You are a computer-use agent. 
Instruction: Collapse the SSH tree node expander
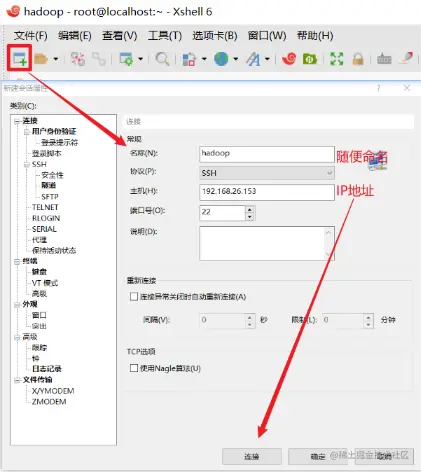[26, 164]
